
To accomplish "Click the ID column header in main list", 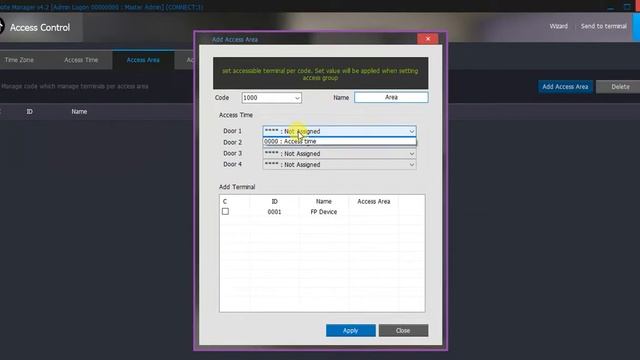I will (x=29, y=111).
